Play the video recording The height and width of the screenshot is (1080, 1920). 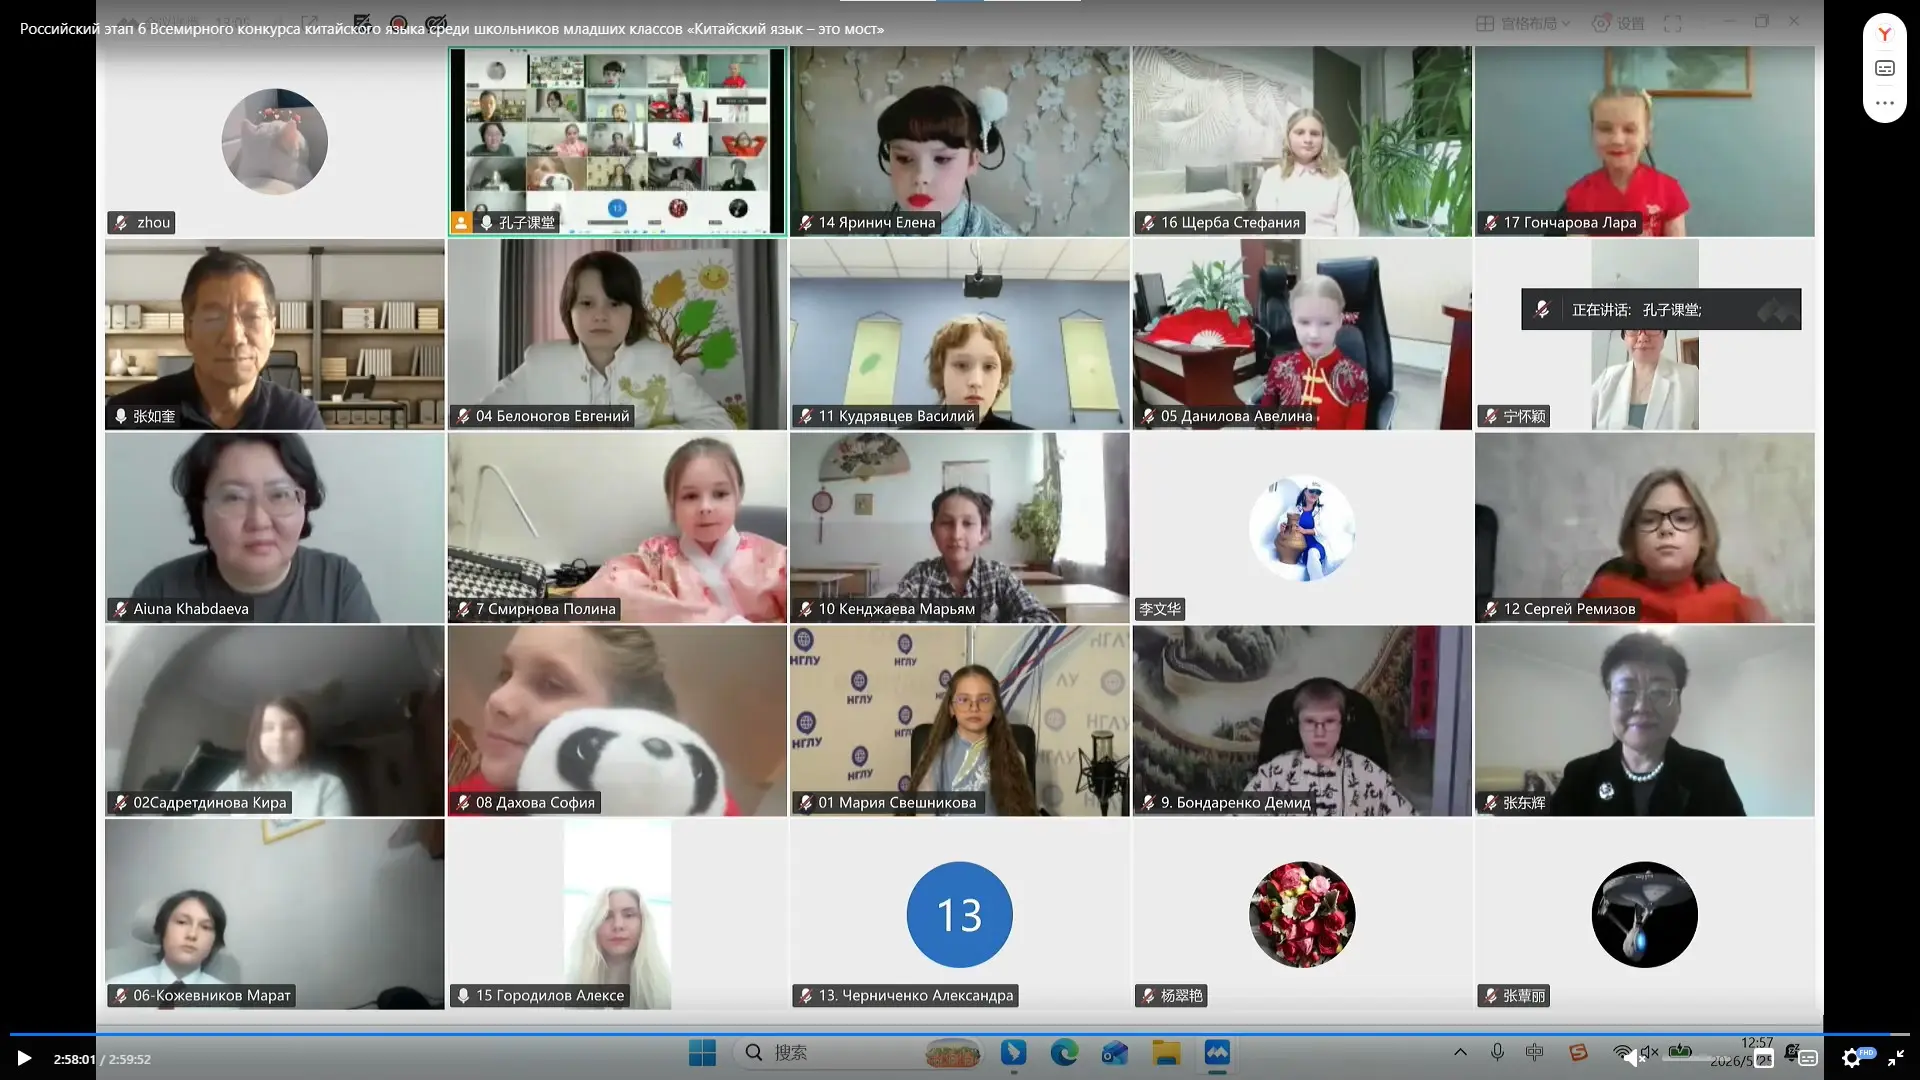[24, 1058]
